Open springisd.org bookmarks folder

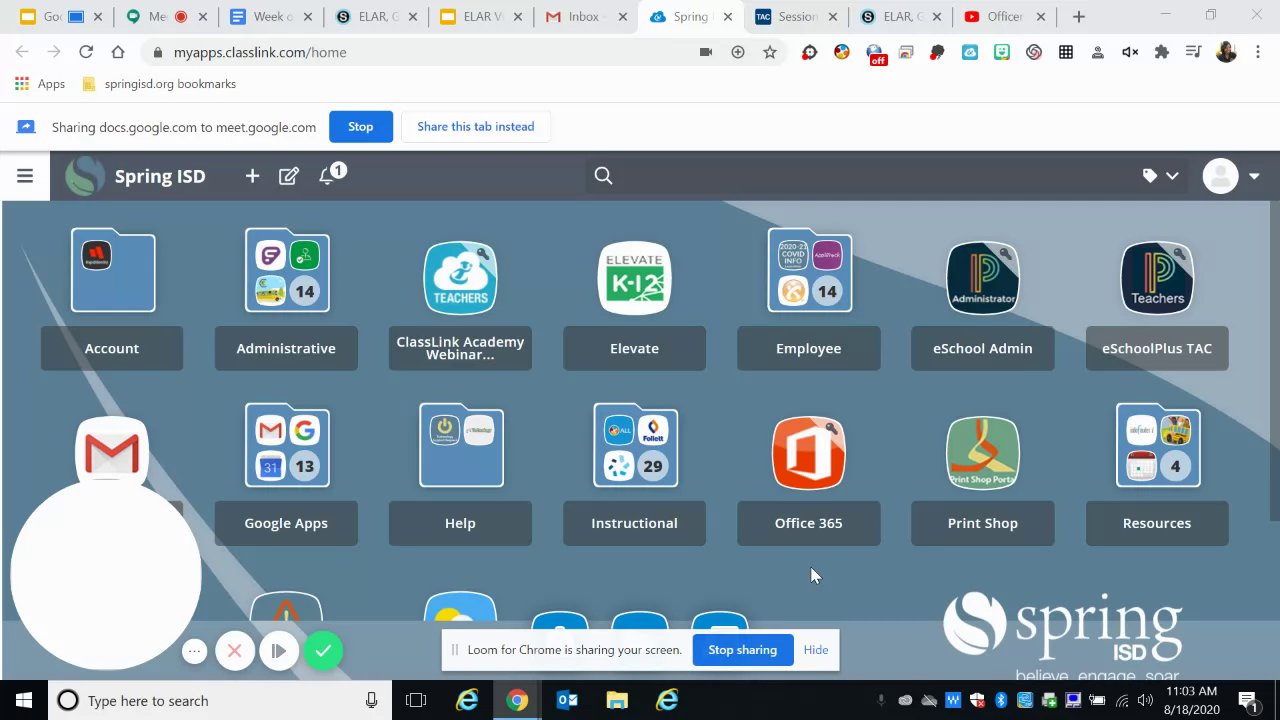[x=159, y=84]
